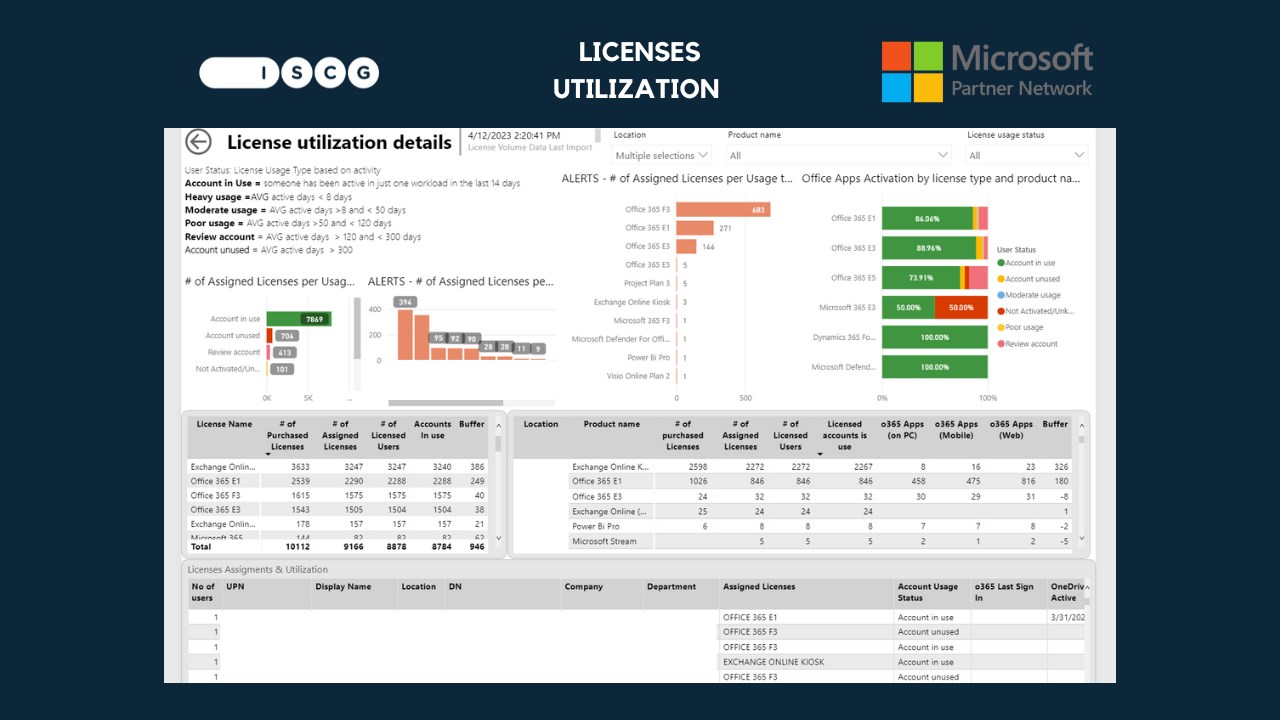Screen dimensions: 1280x720
Task: Click the Company column header
Action: coord(583,587)
